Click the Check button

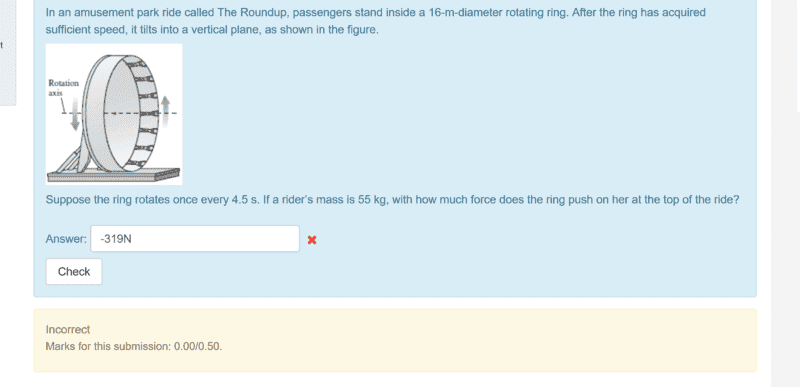[74, 272]
